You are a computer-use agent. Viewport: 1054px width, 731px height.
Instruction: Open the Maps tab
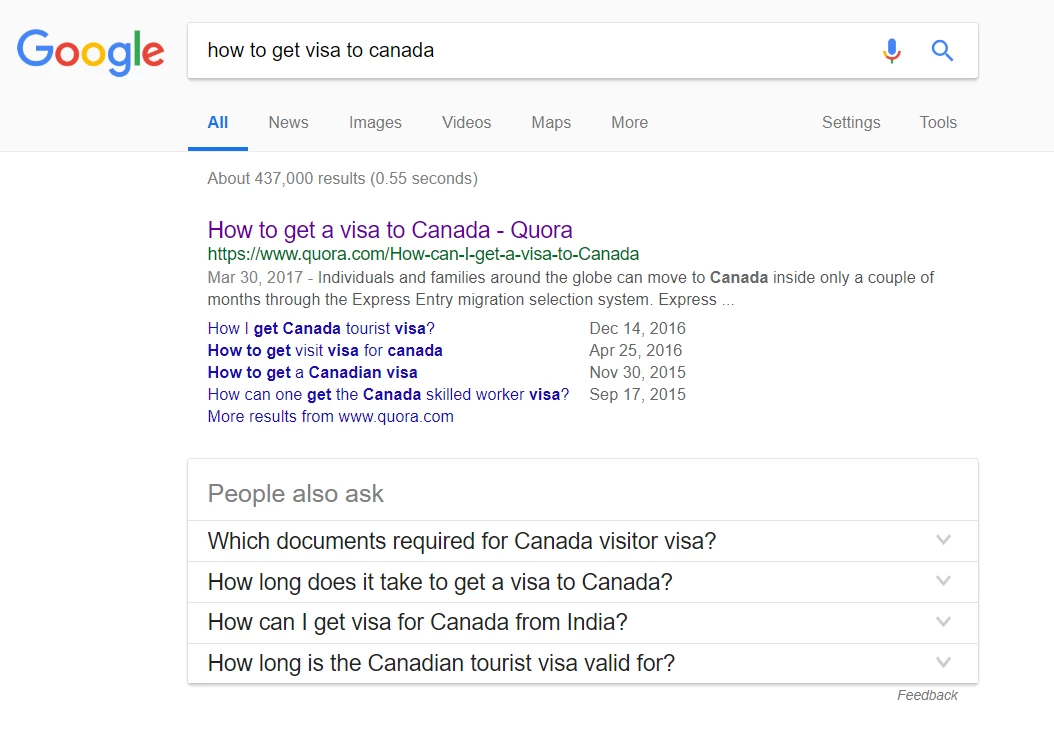click(x=551, y=122)
